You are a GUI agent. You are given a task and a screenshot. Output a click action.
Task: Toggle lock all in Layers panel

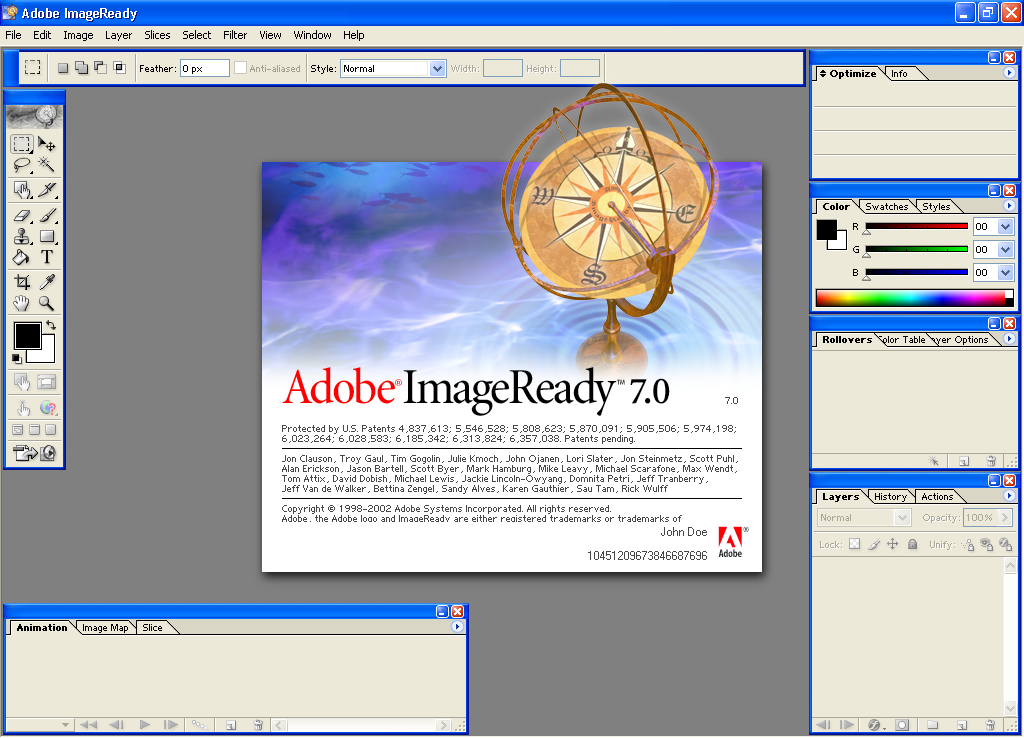pyautogui.click(x=912, y=544)
